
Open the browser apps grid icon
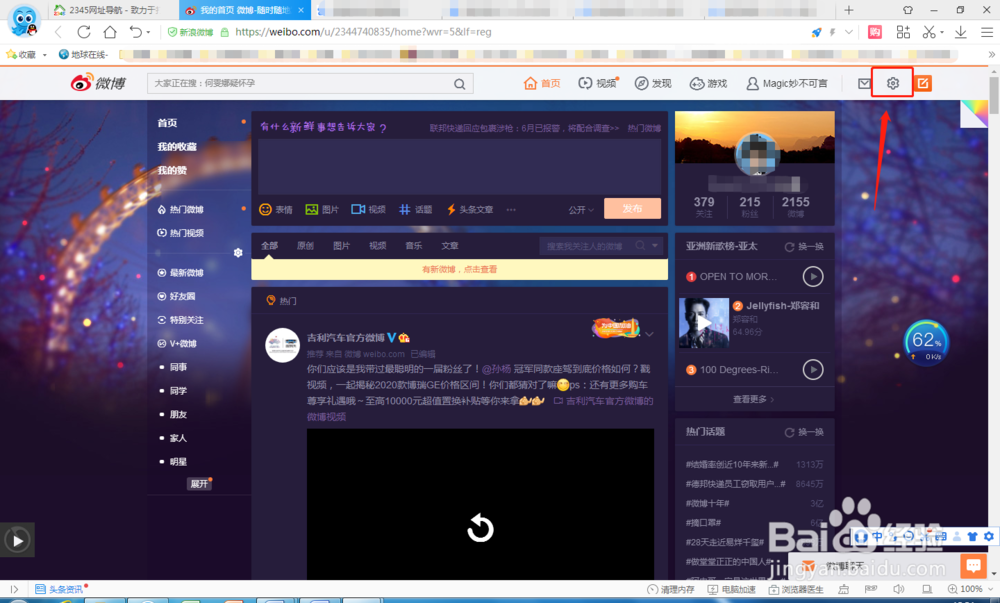pos(903,32)
